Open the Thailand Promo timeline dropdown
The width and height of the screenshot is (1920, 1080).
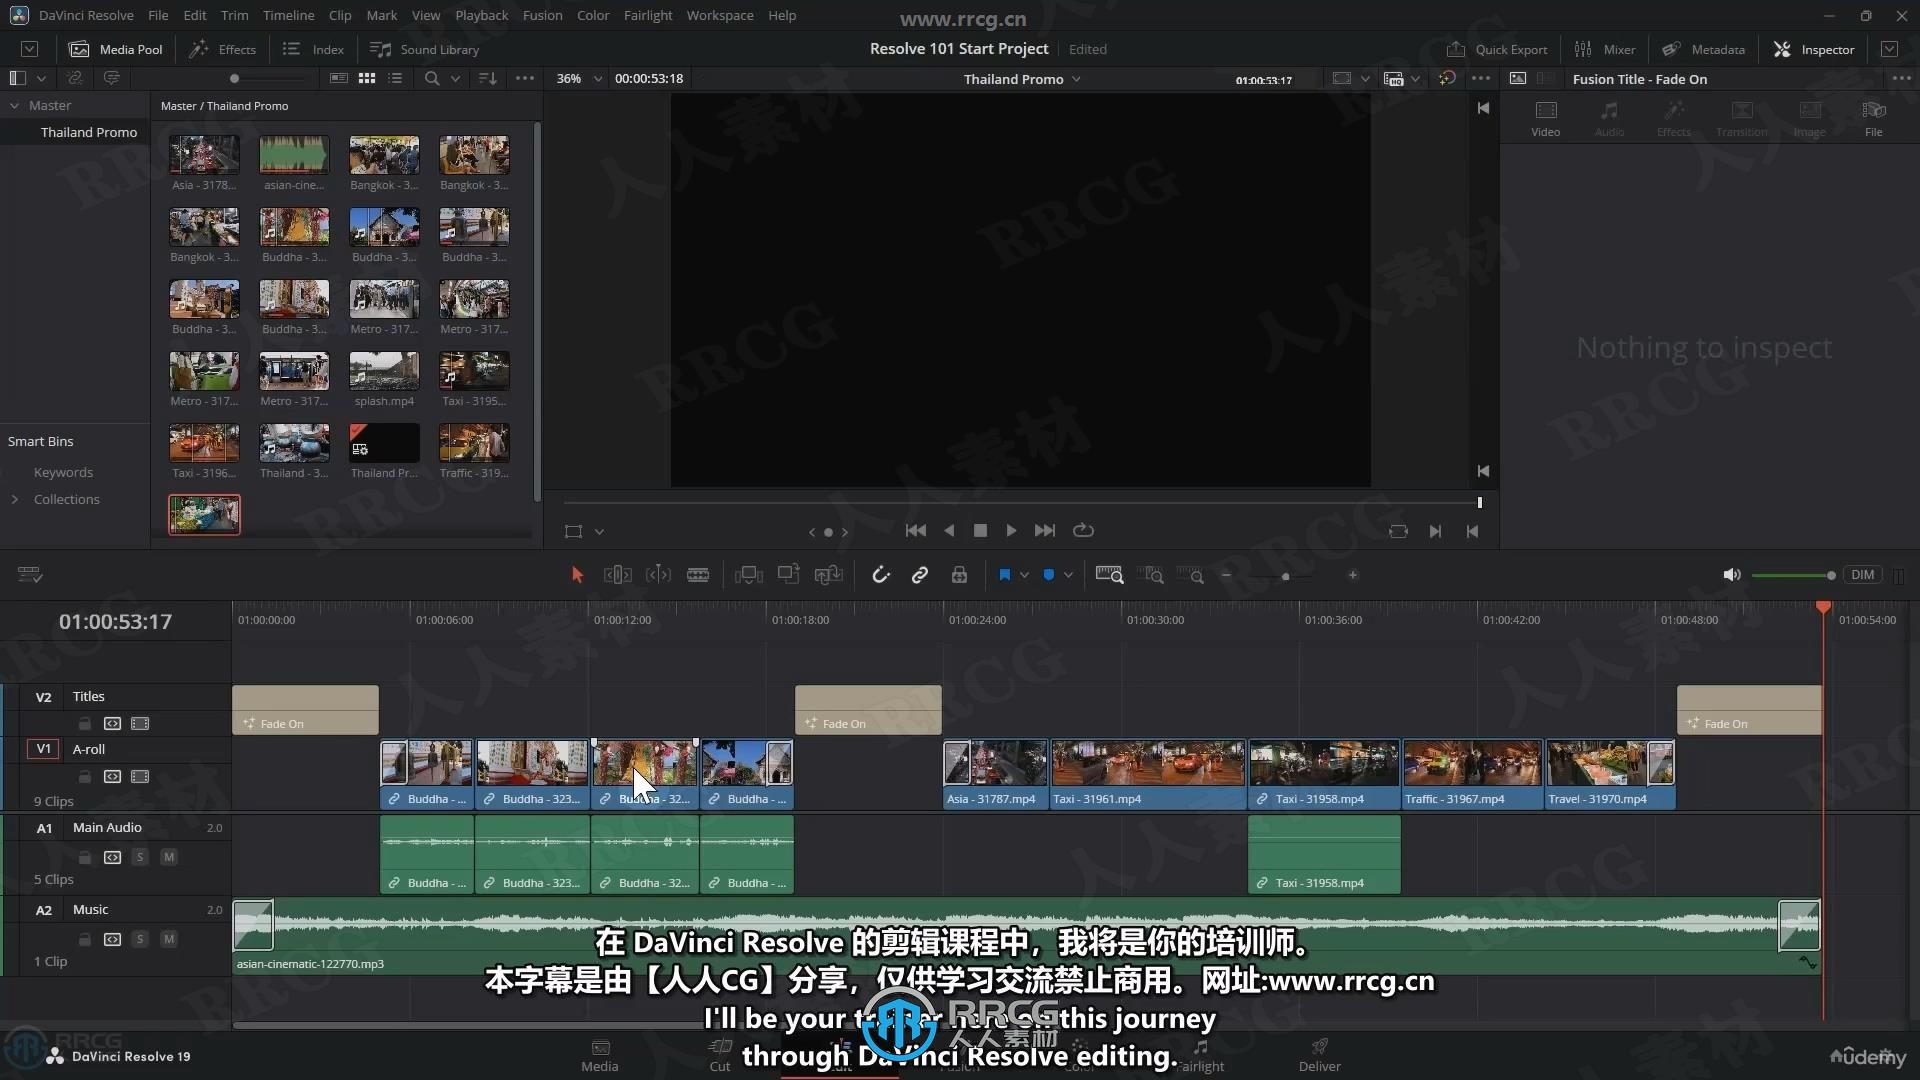pyautogui.click(x=1021, y=79)
